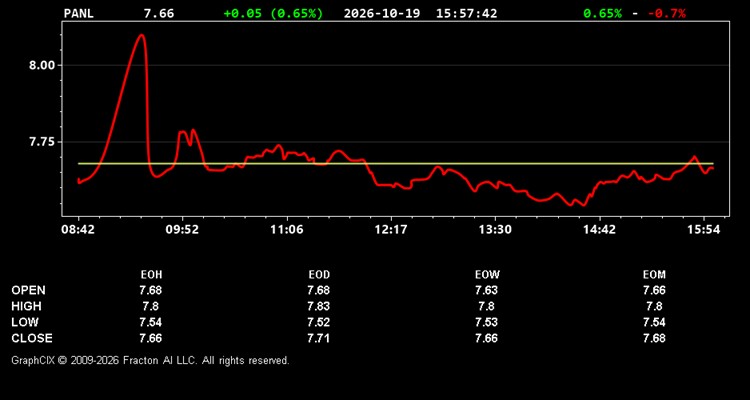The image size is (750, 400).
Task: Select the EOM column header
Action: [654, 275]
